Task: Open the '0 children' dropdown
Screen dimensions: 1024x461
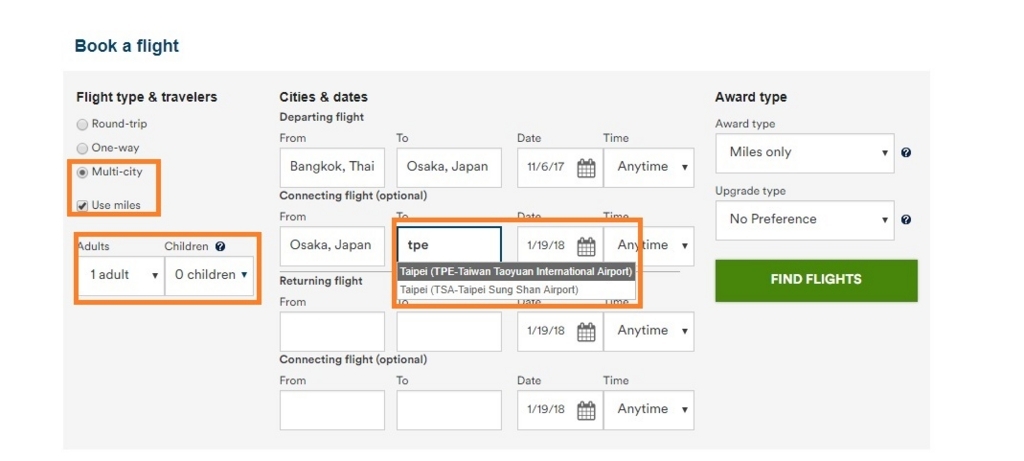Action: pos(210,275)
